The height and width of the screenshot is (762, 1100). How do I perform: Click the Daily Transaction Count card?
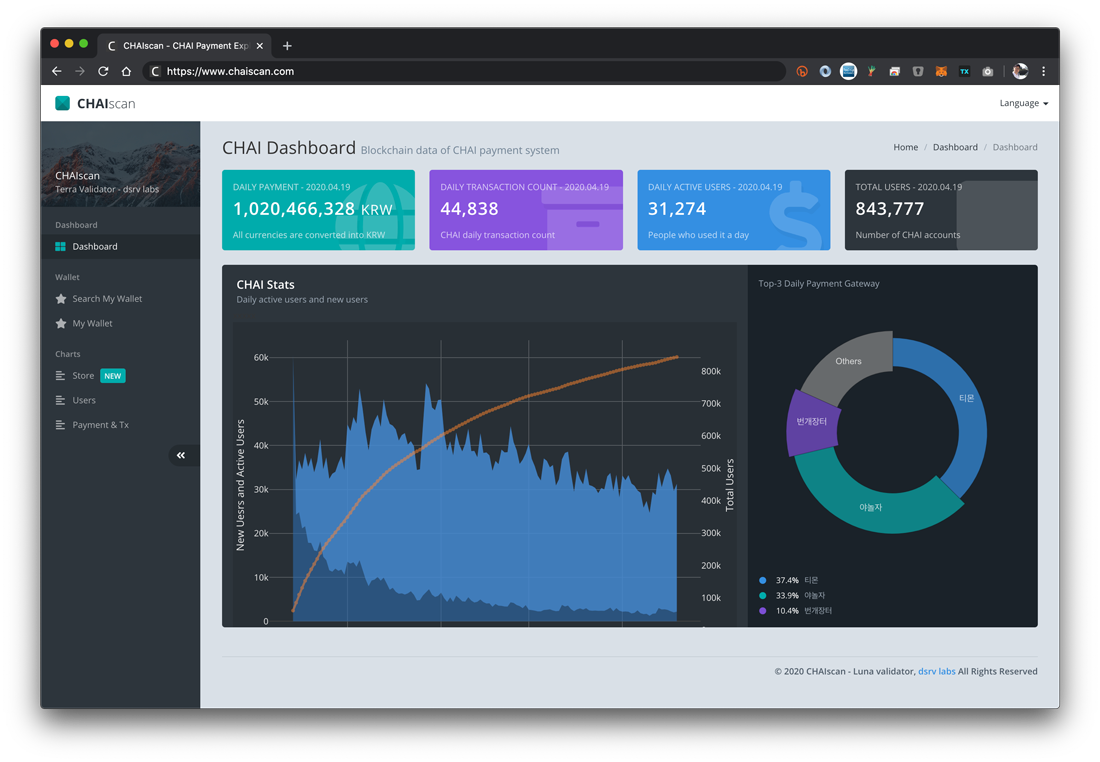(526, 210)
